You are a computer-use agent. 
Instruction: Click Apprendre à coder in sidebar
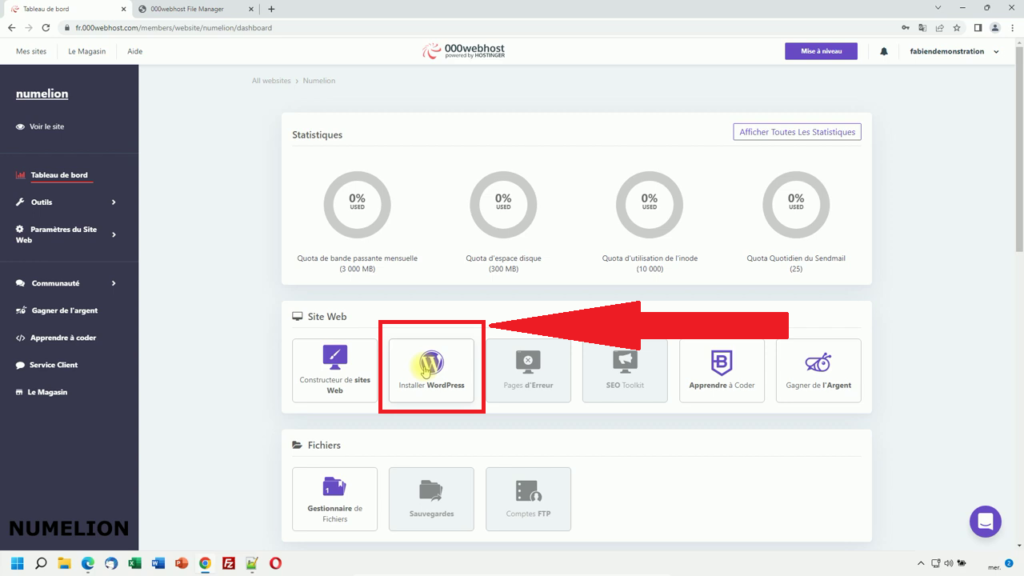click(56, 338)
